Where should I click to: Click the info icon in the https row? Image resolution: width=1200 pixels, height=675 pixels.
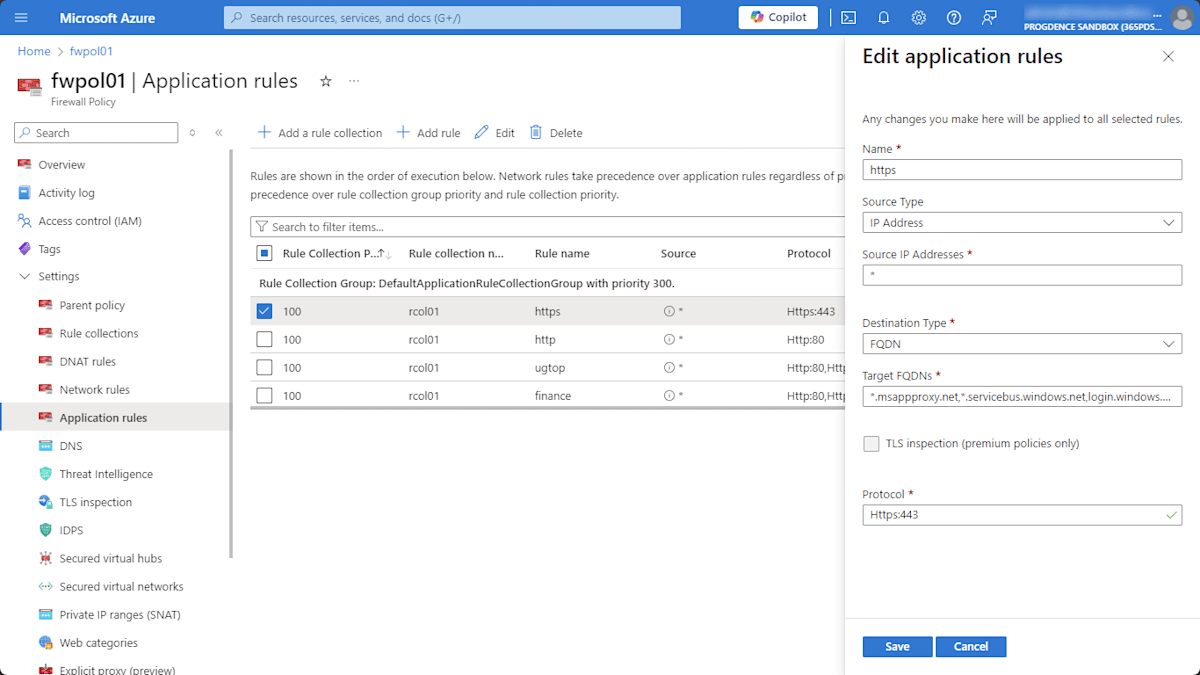[x=669, y=311]
